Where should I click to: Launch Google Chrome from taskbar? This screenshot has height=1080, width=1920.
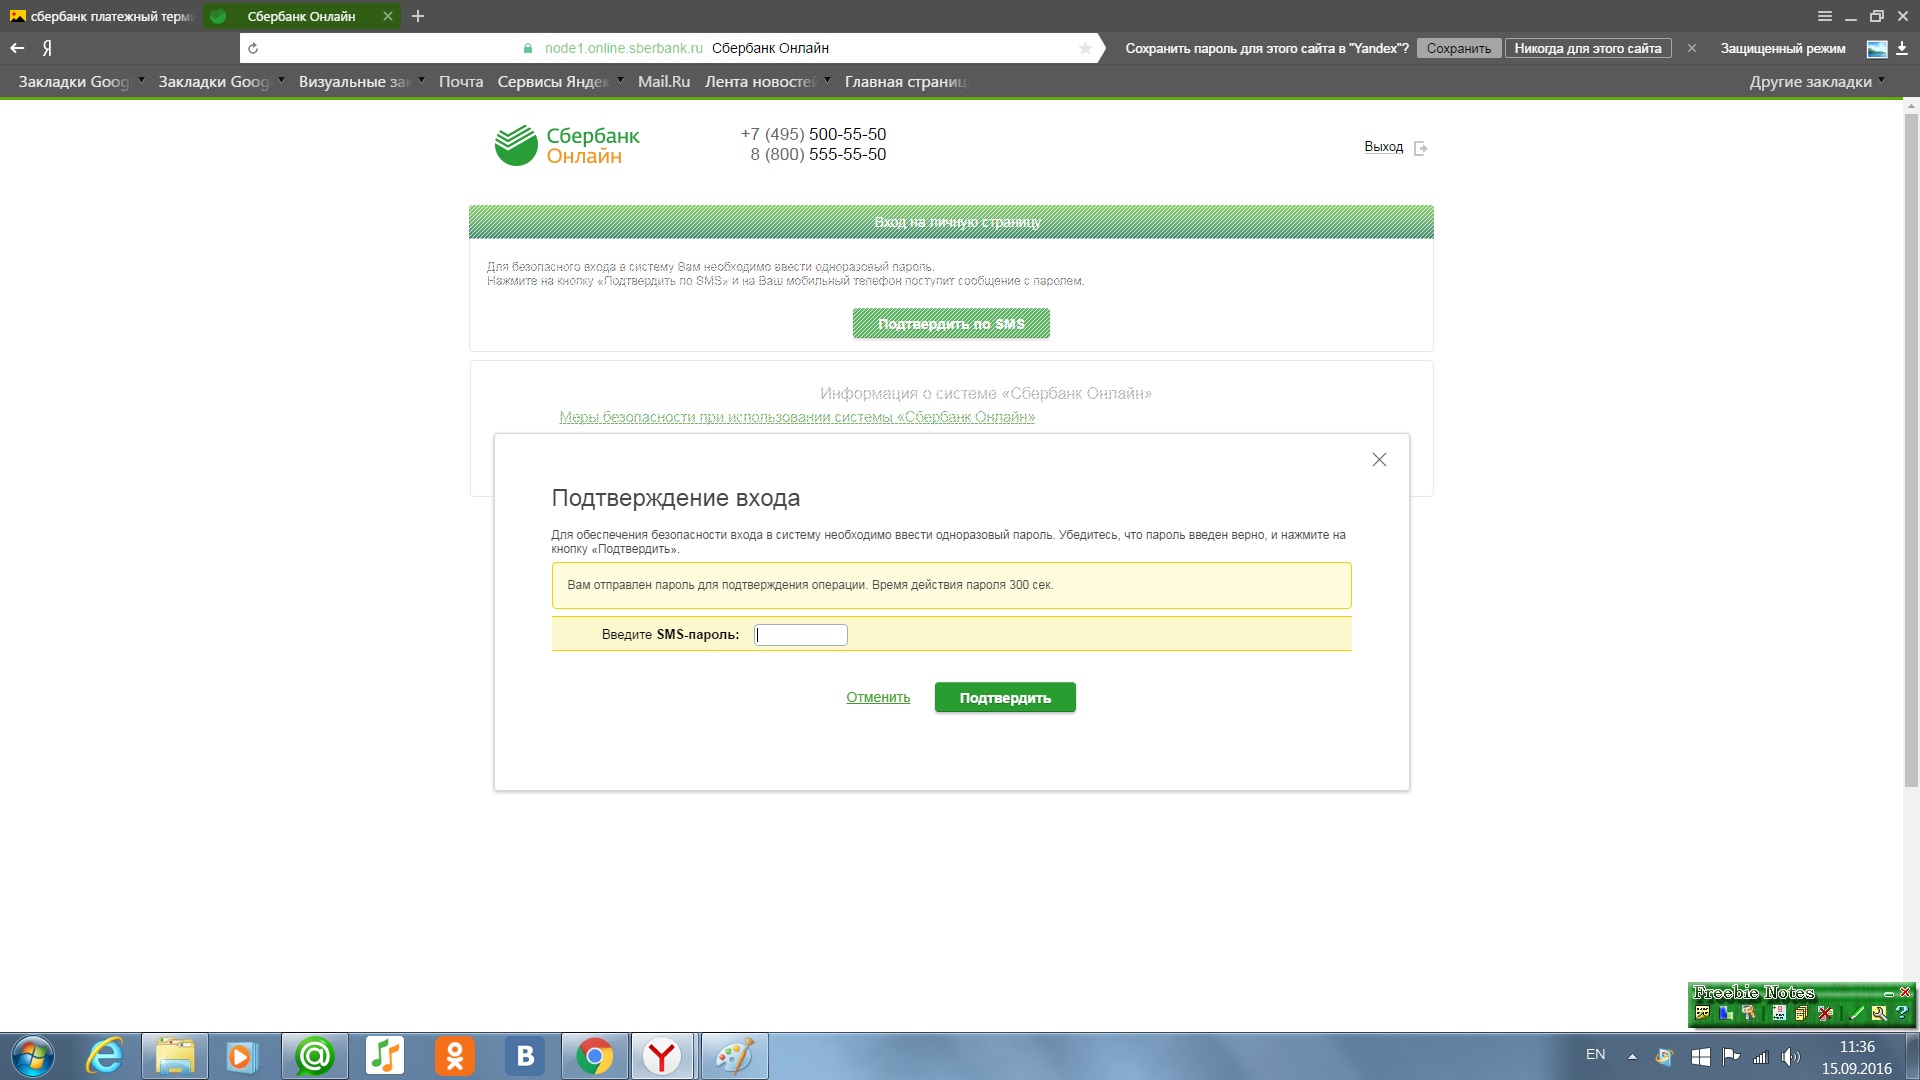[x=594, y=1056]
